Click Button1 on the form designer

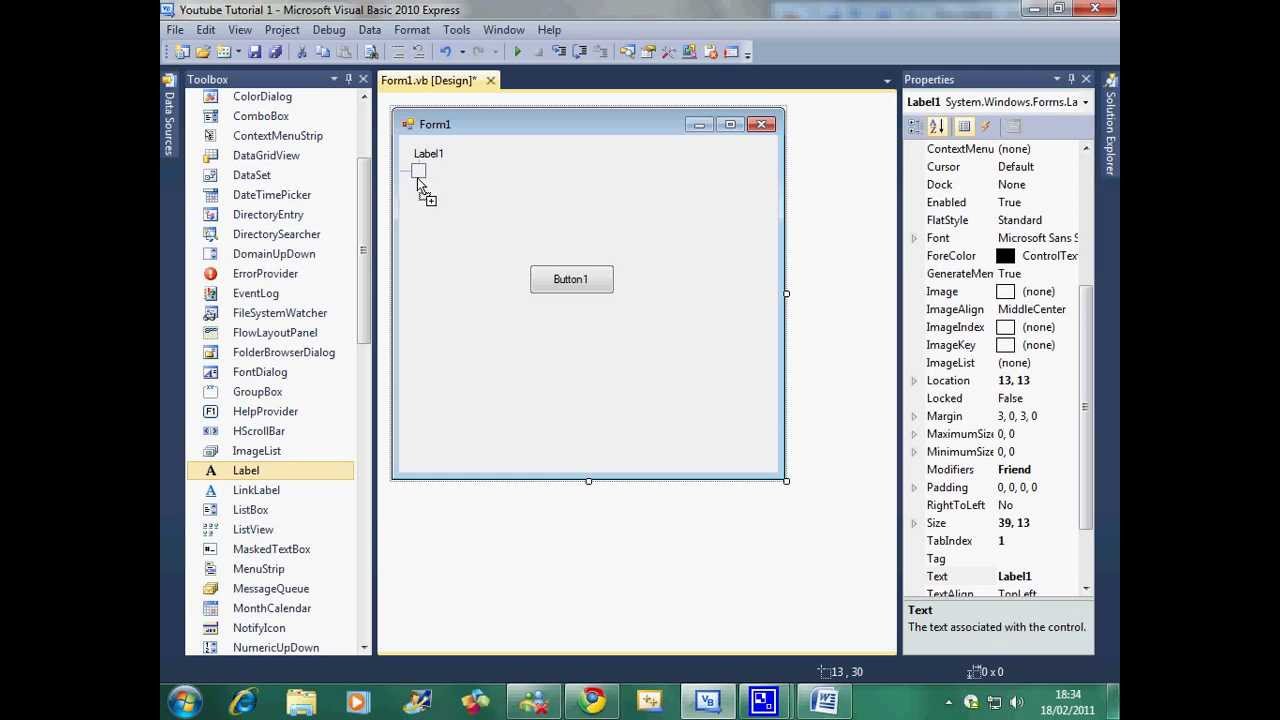(x=572, y=279)
